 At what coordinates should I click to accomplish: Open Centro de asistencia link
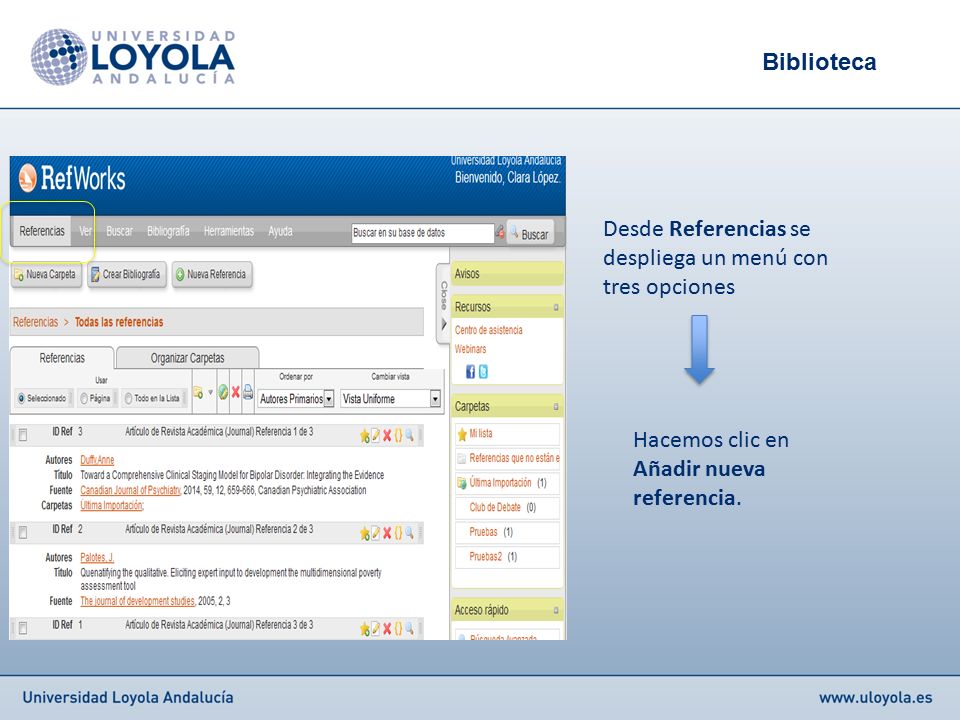pyautogui.click(x=489, y=330)
